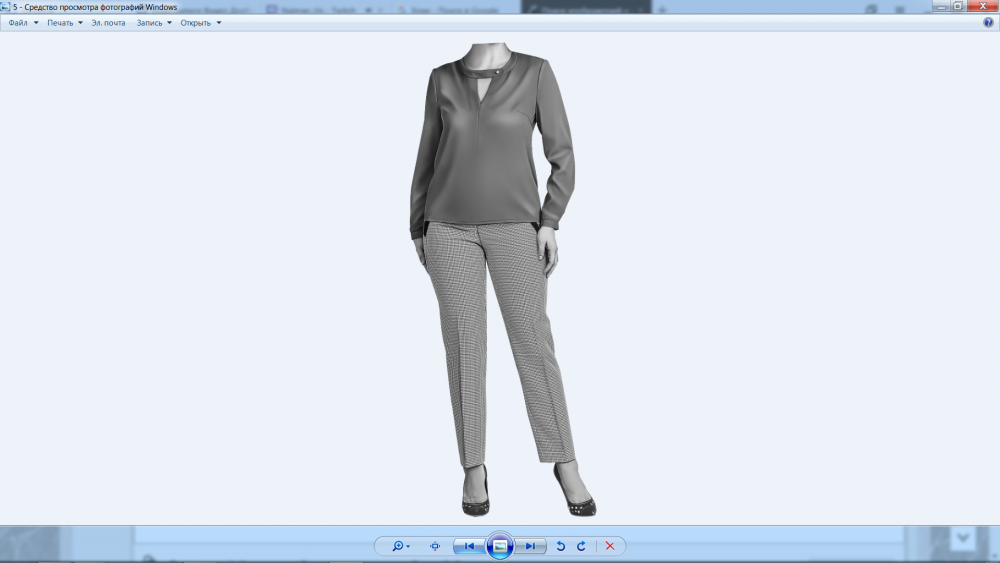Start the slideshow with center round button
The height and width of the screenshot is (563, 1000).
(x=500, y=546)
